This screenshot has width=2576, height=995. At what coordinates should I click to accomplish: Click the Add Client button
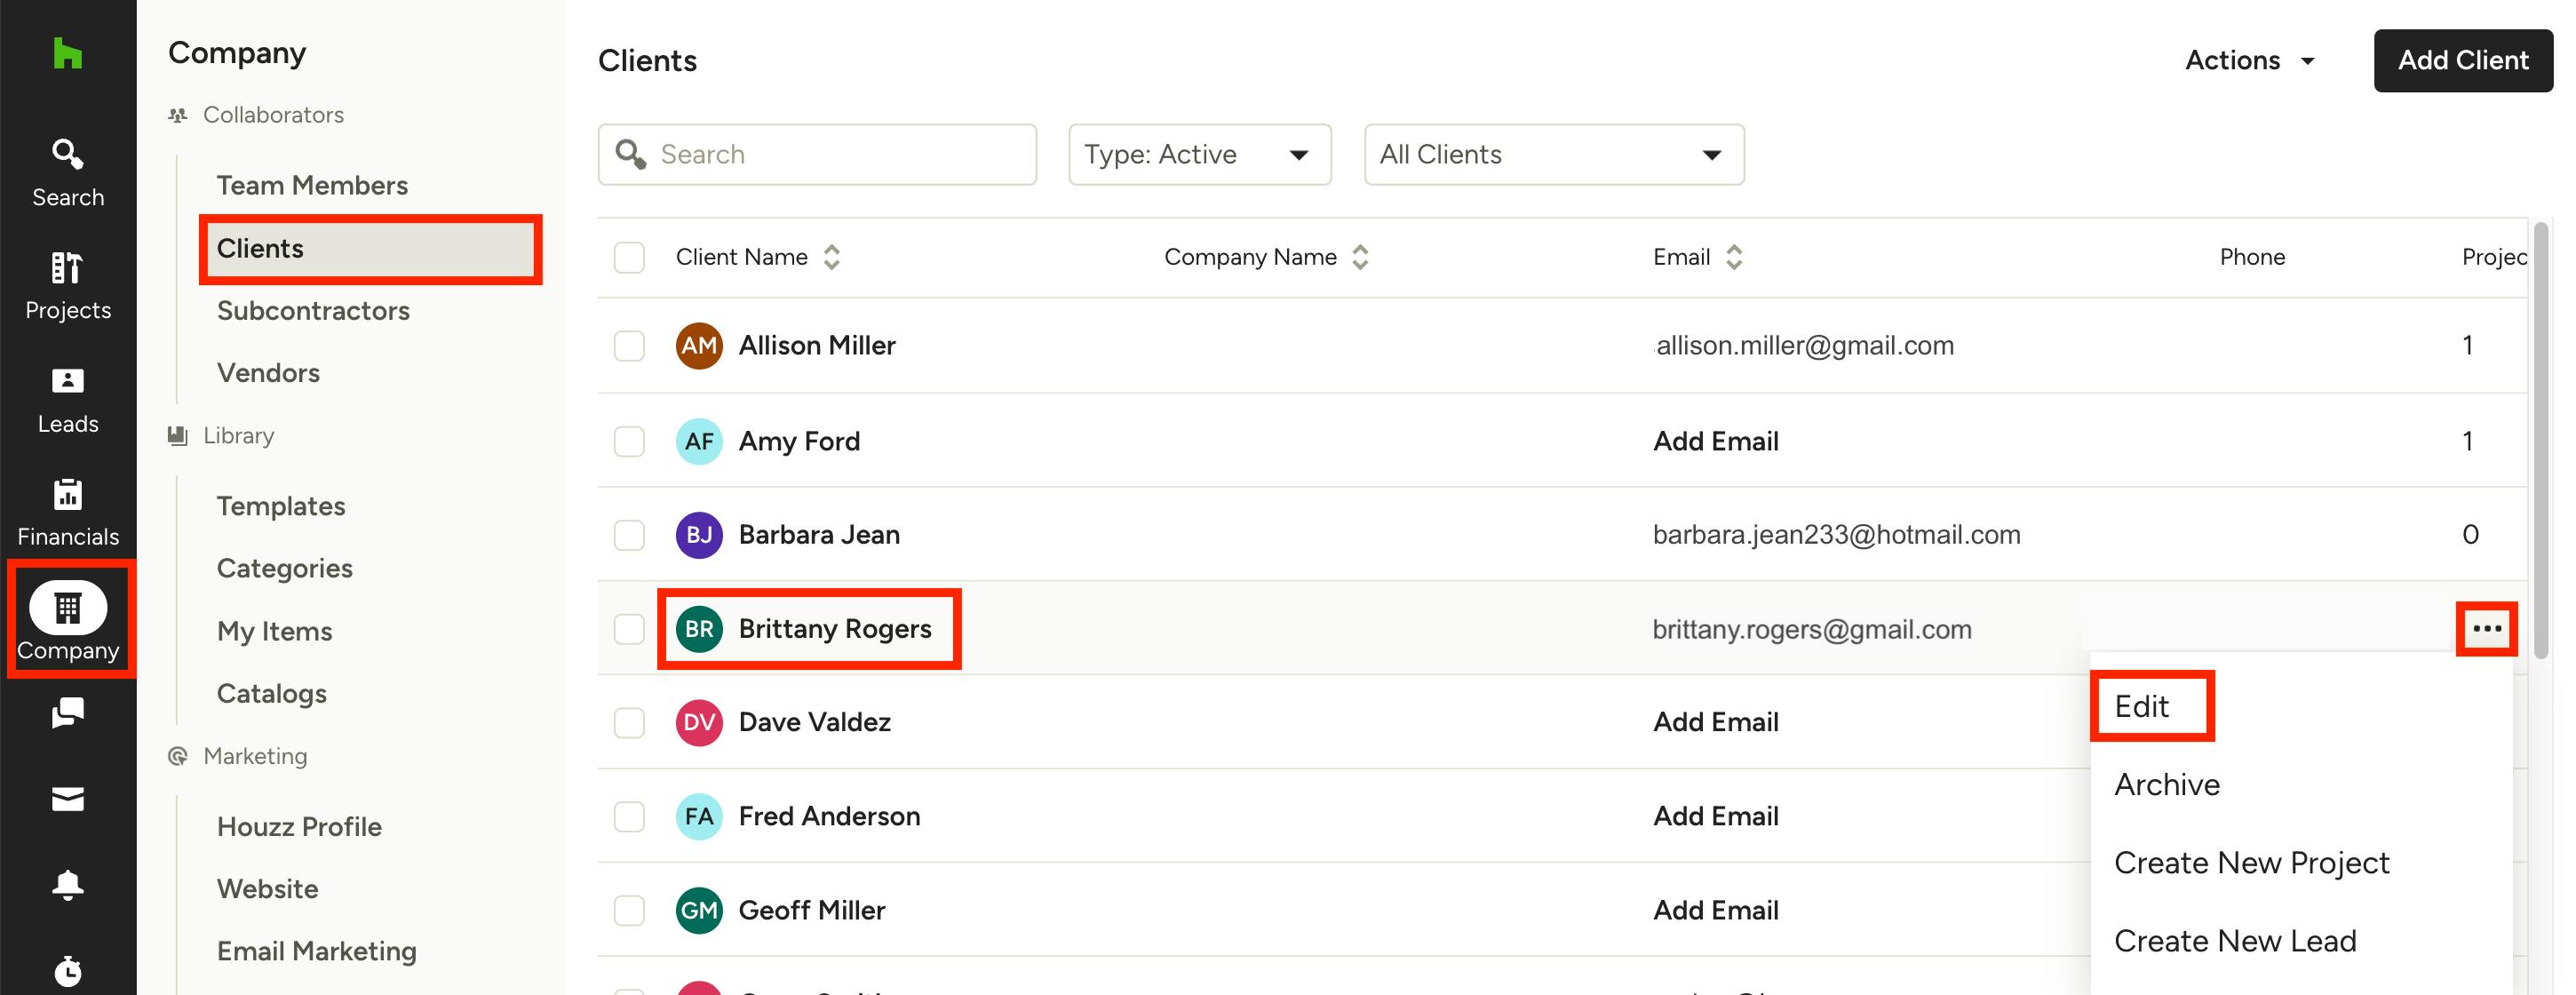(x=2462, y=60)
